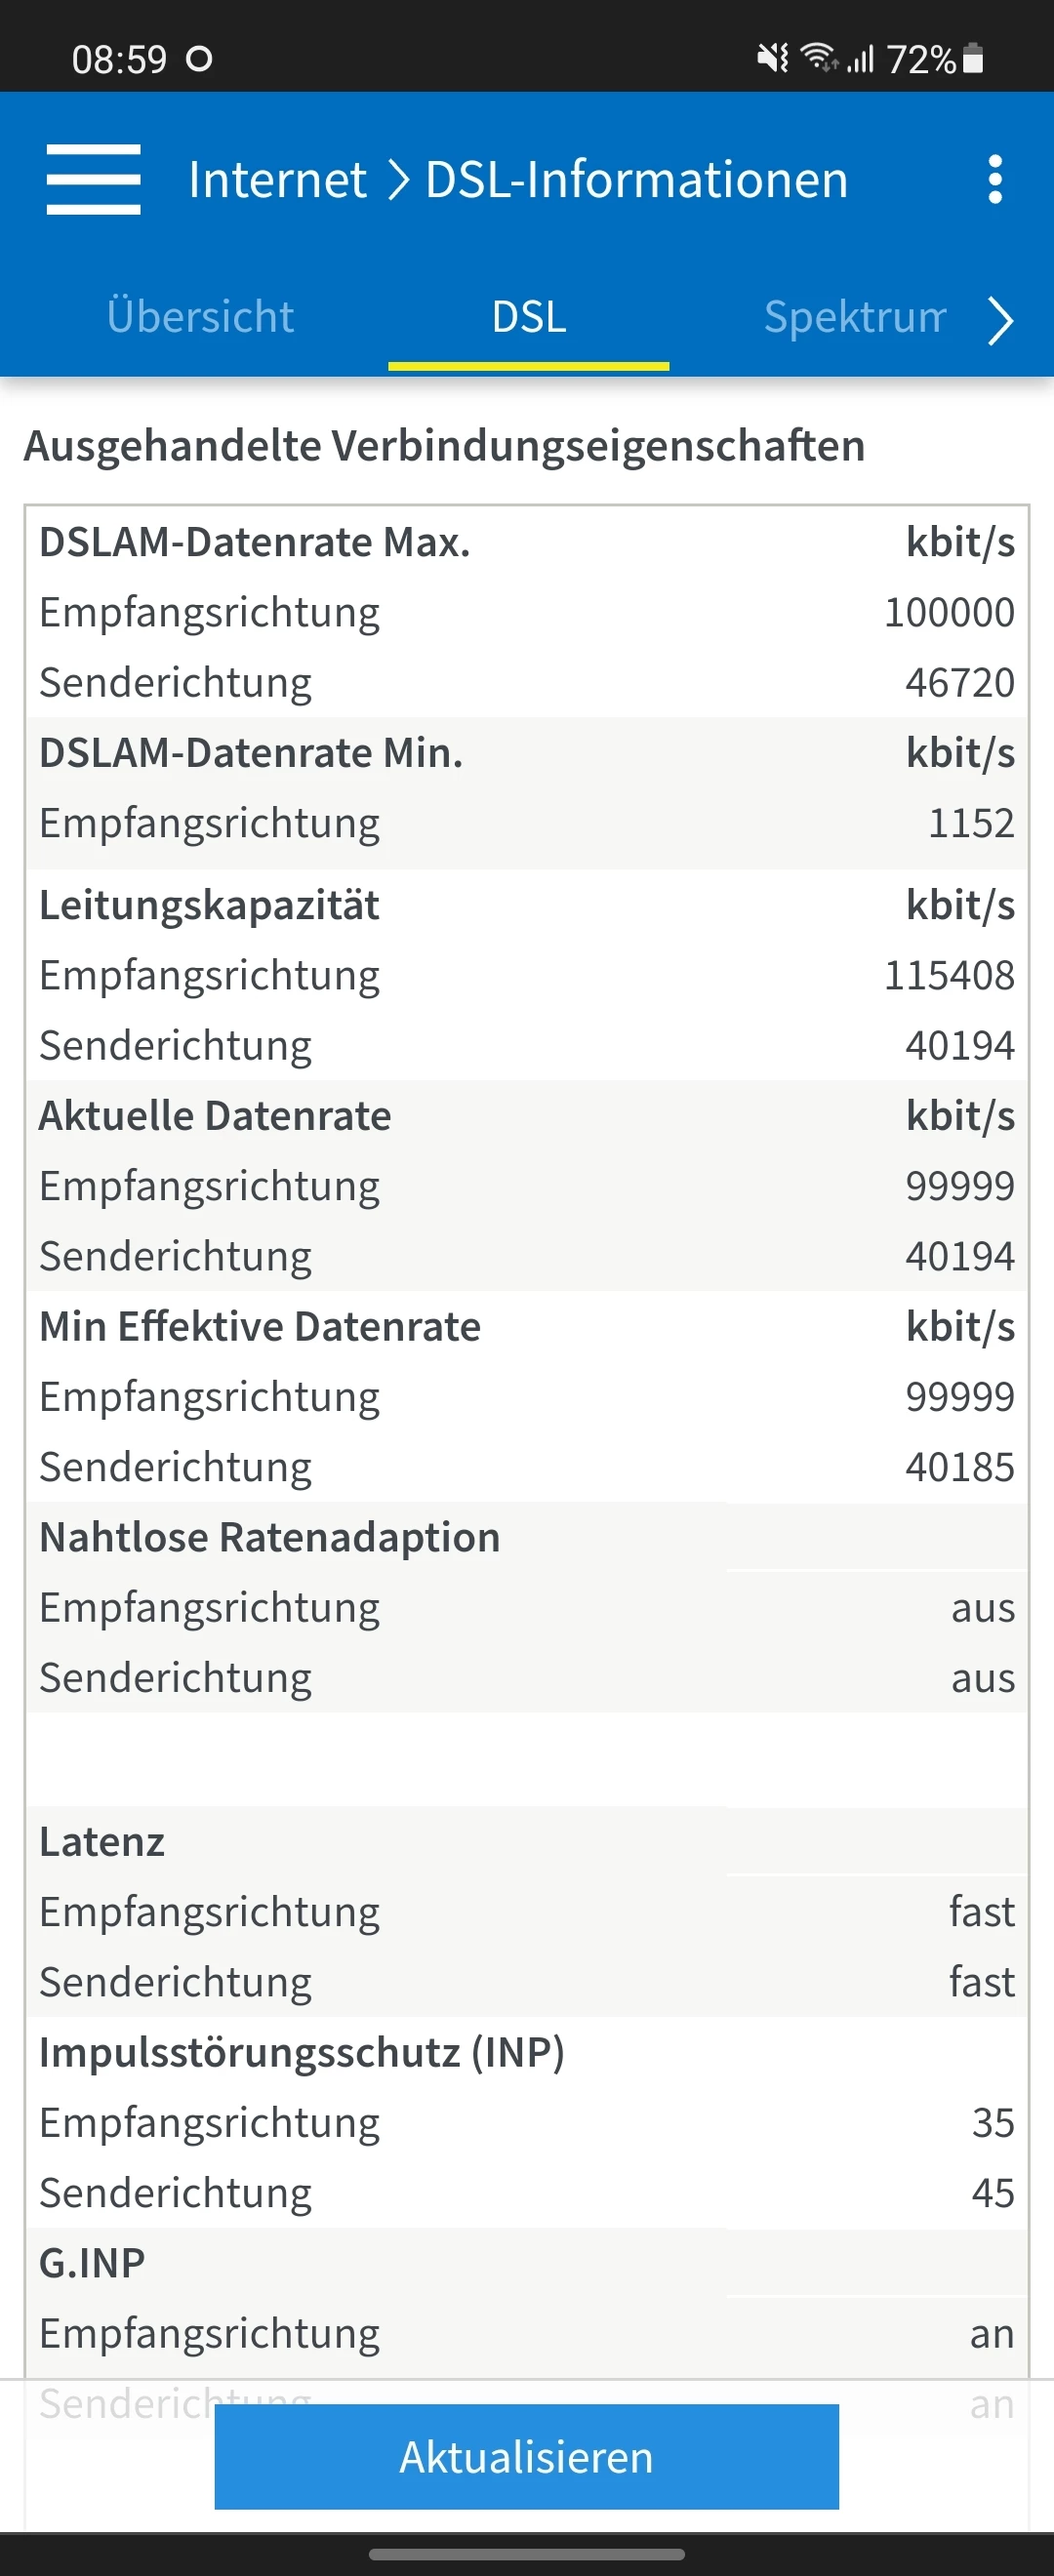Open the Spektrum tab
1054x2576 pixels.
tap(854, 317)
